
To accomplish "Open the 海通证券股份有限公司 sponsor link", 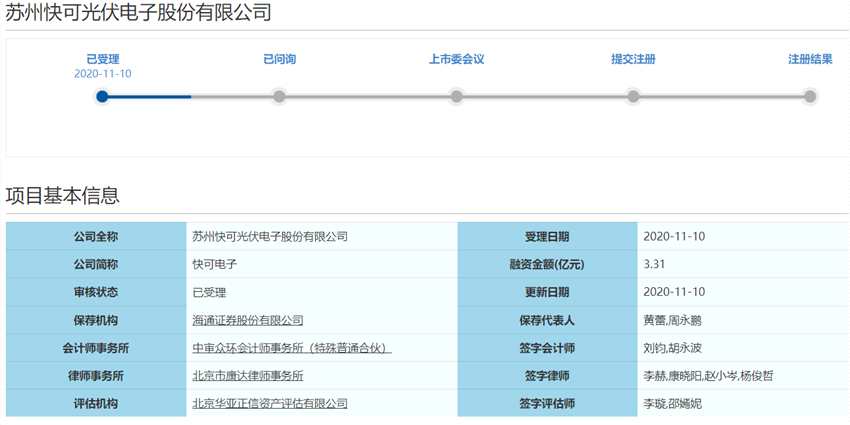I will (248, 320).
